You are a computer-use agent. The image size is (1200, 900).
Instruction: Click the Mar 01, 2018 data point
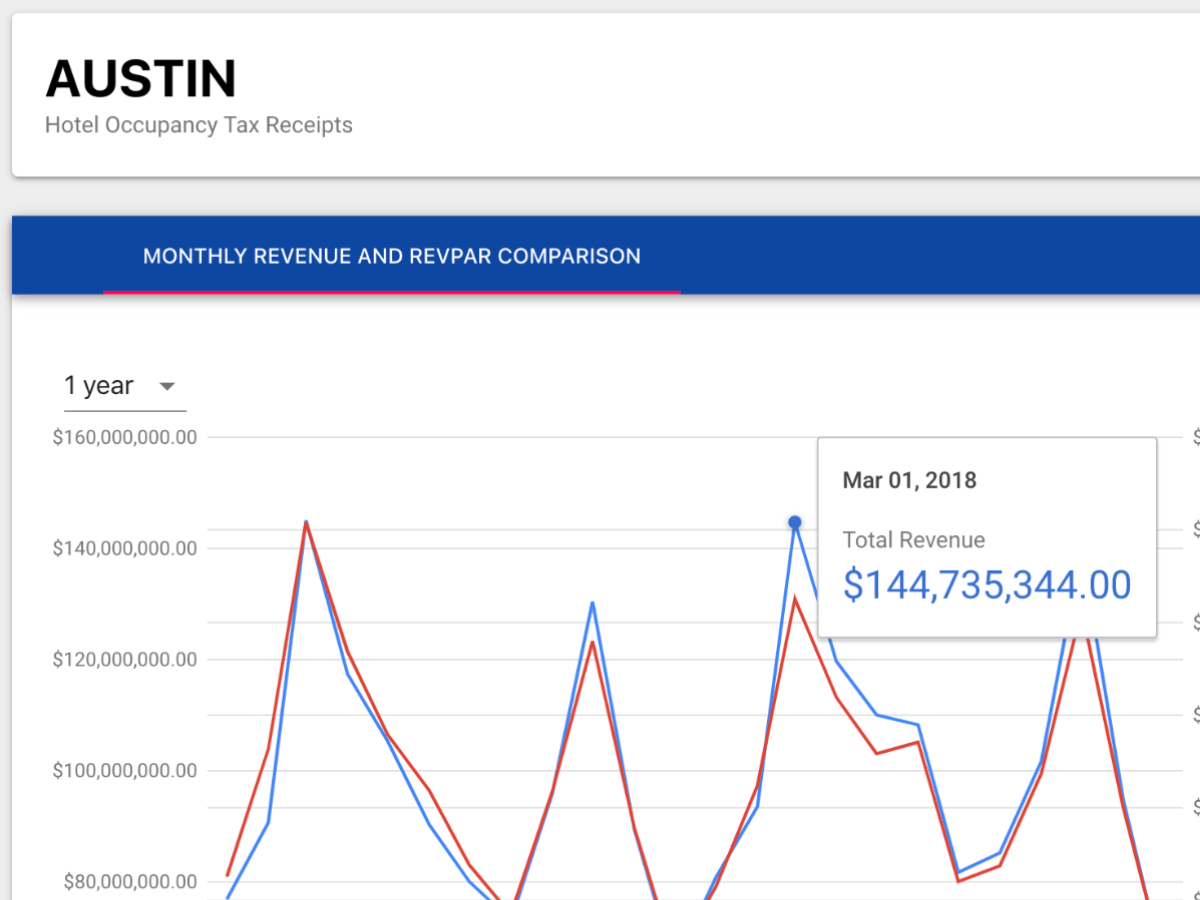[x=795, y=522]
